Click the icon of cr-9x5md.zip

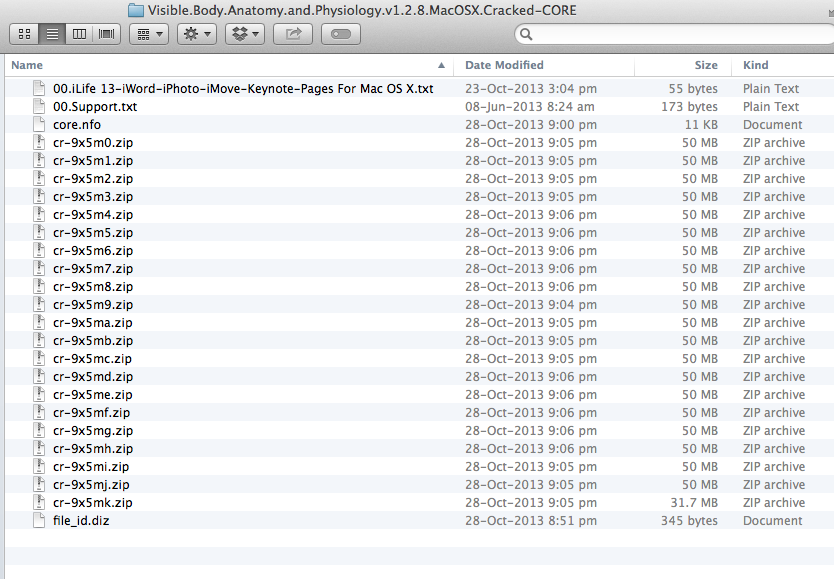[39, 376]
